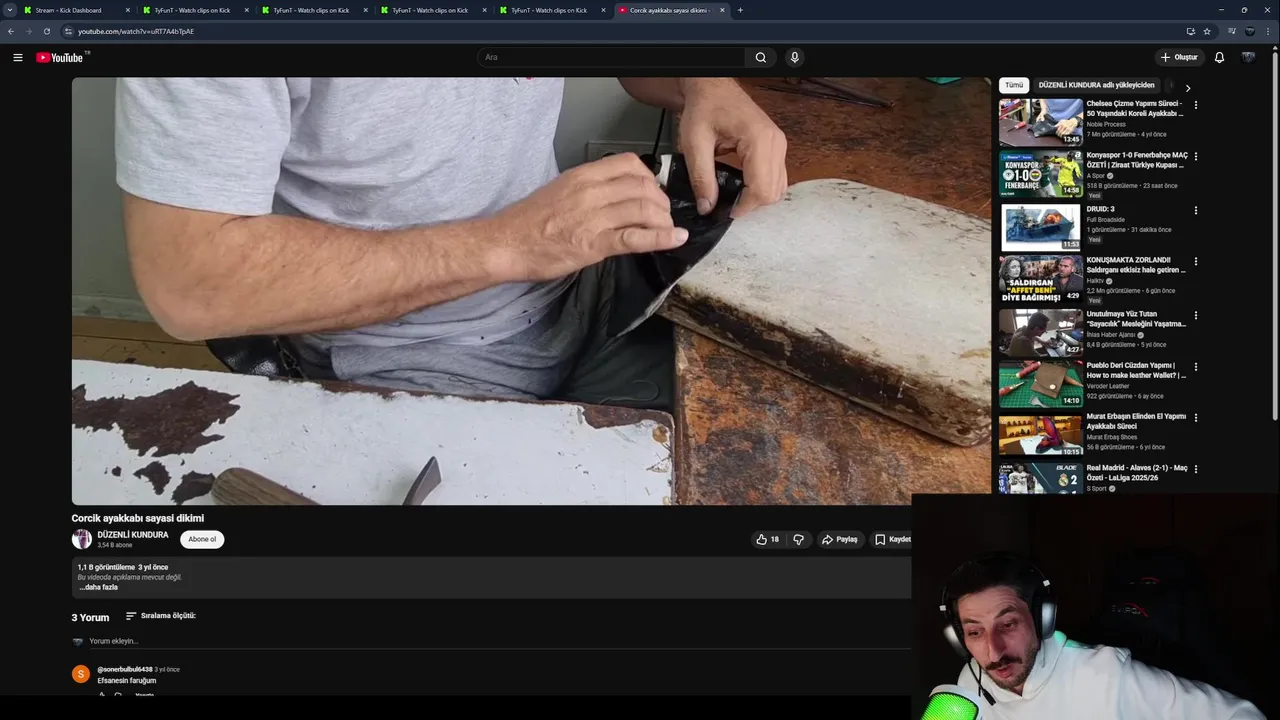Image resolution: width=1280 pixels, height=720 pixels.
Task: Open the Sıralama ölçütü sort dropdown
Action: pos(160,616)
